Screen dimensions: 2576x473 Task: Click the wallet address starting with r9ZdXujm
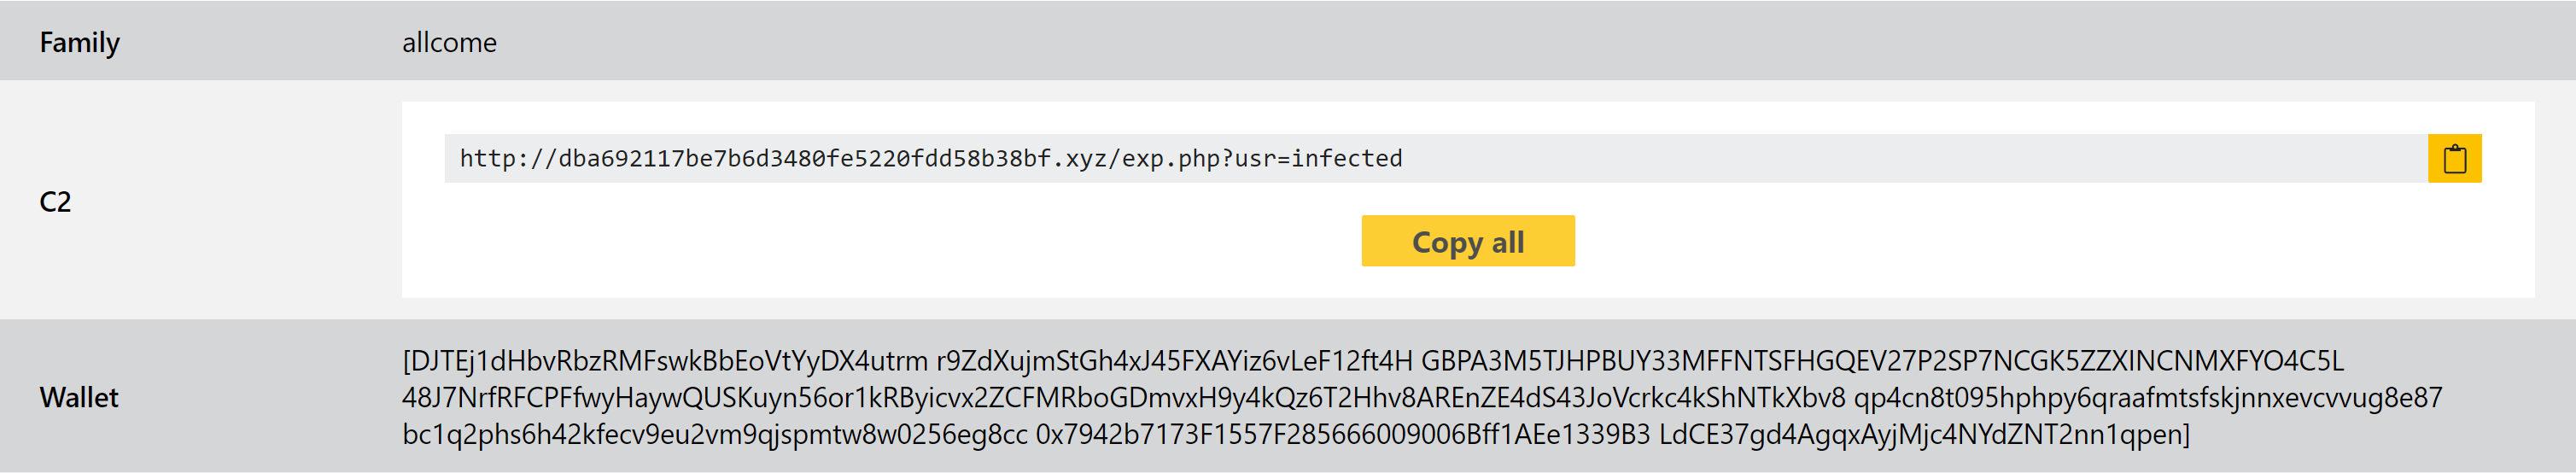point(1174,360)
